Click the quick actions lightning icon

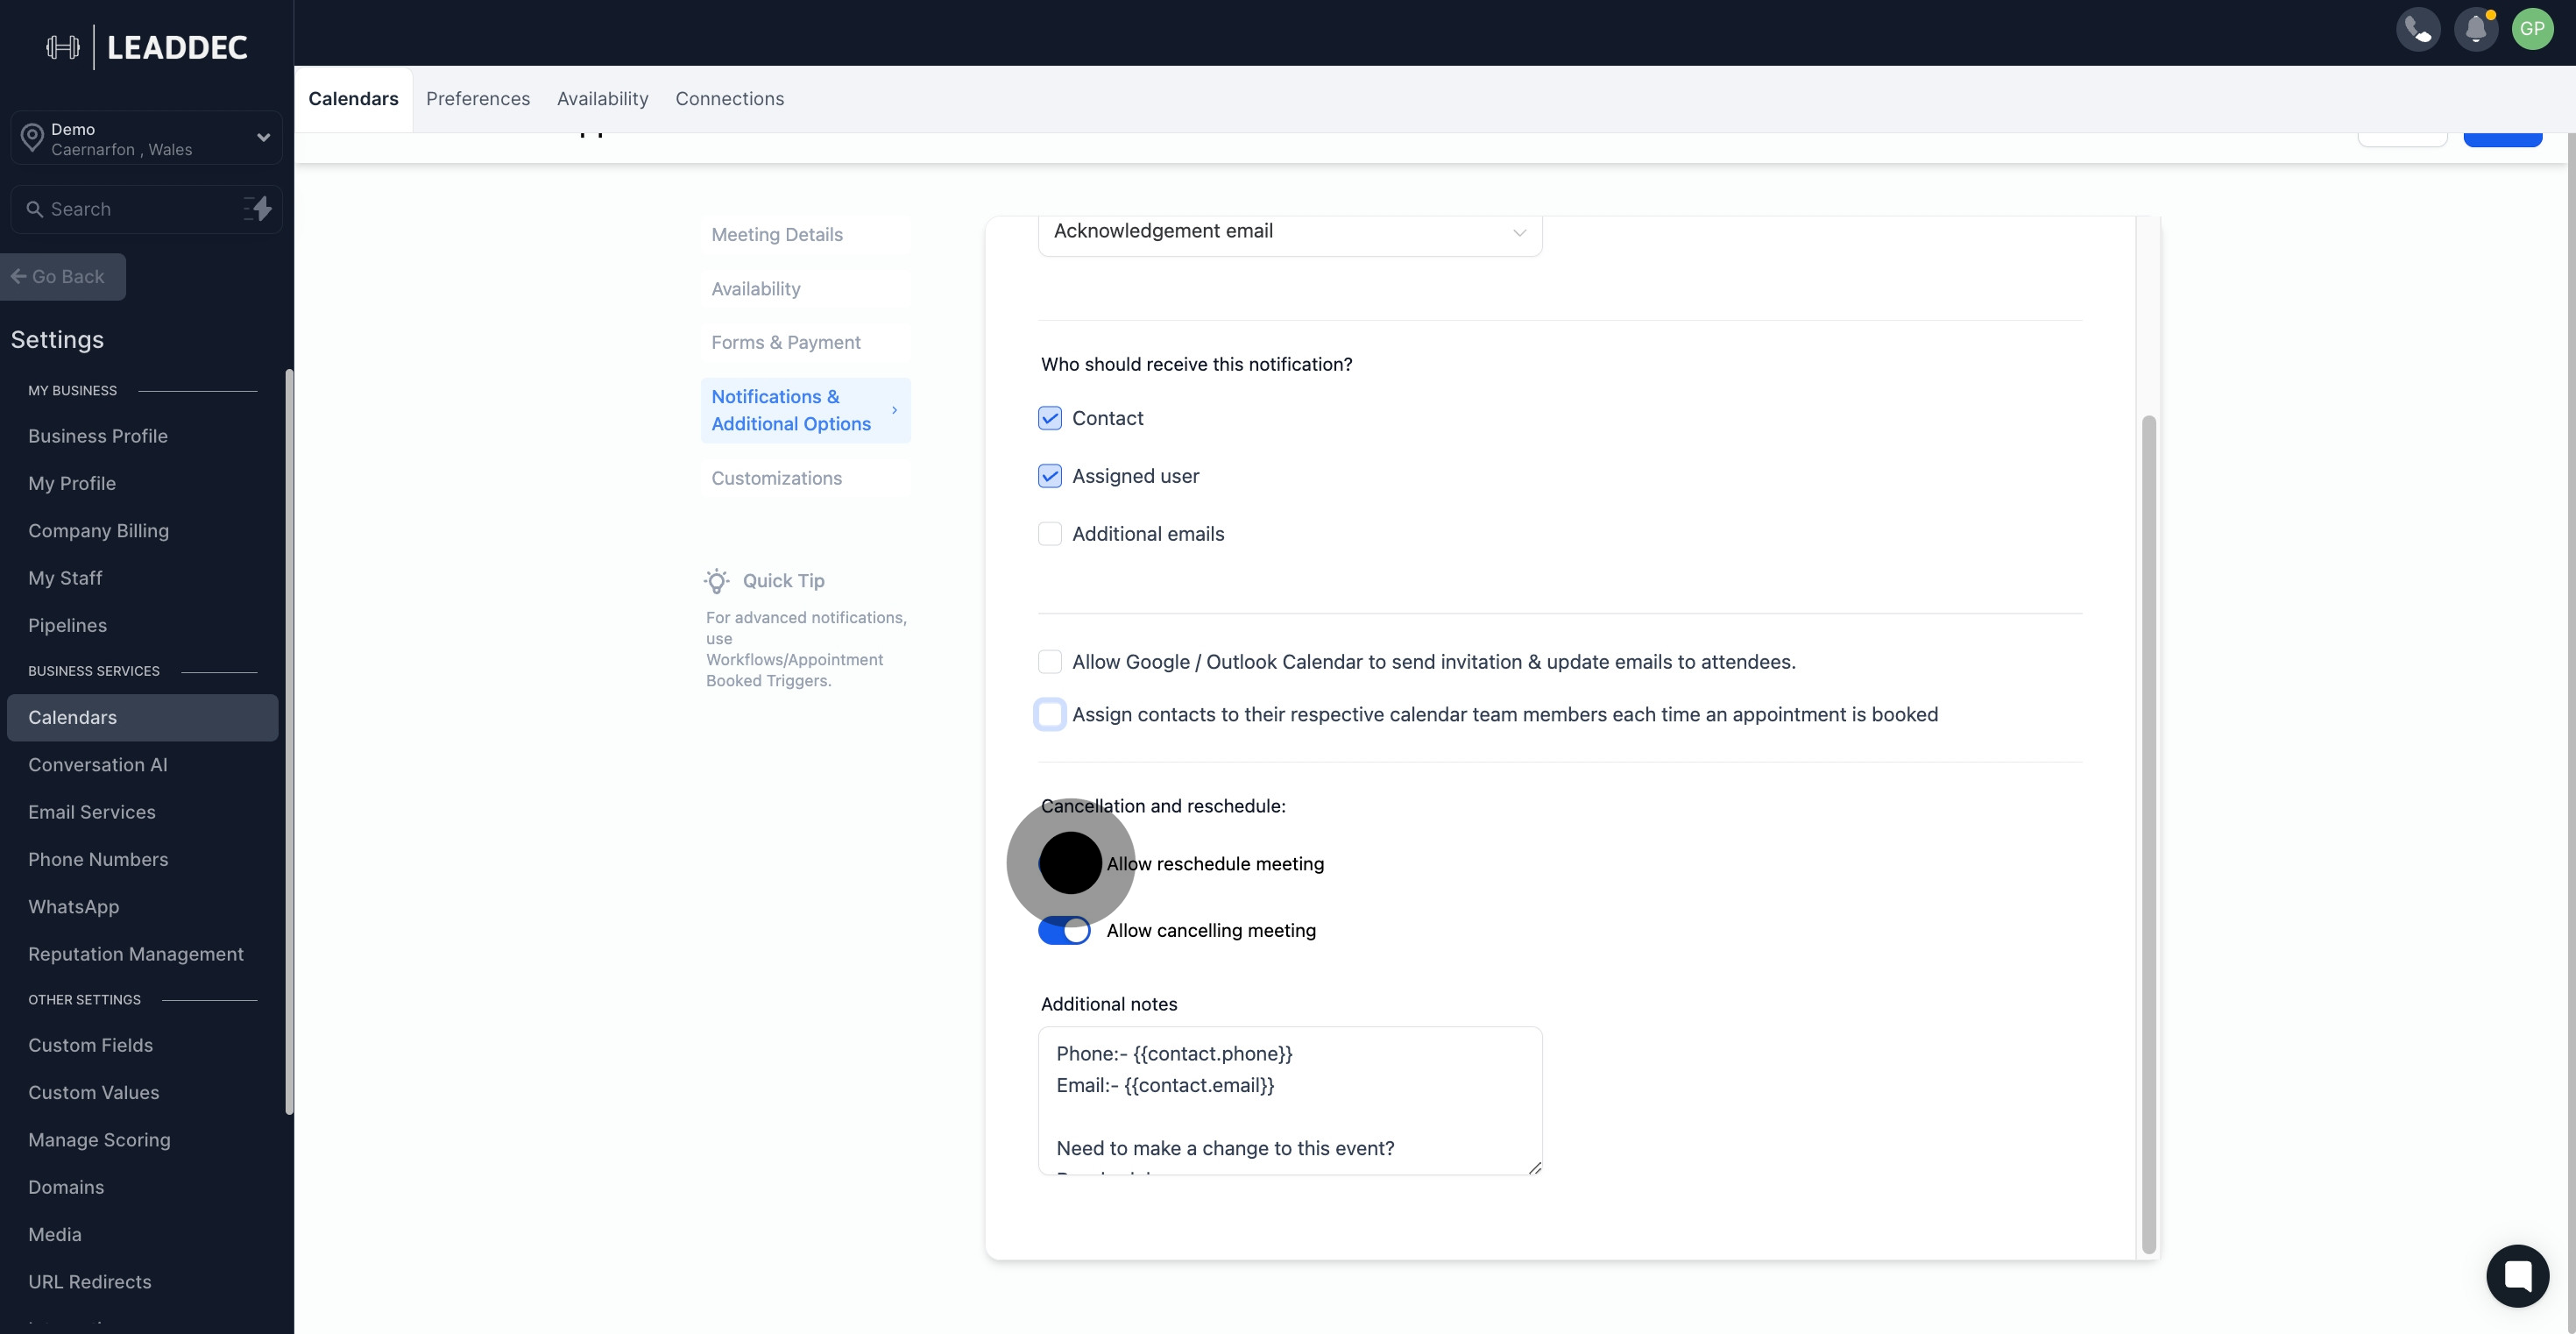pos(258,209)
